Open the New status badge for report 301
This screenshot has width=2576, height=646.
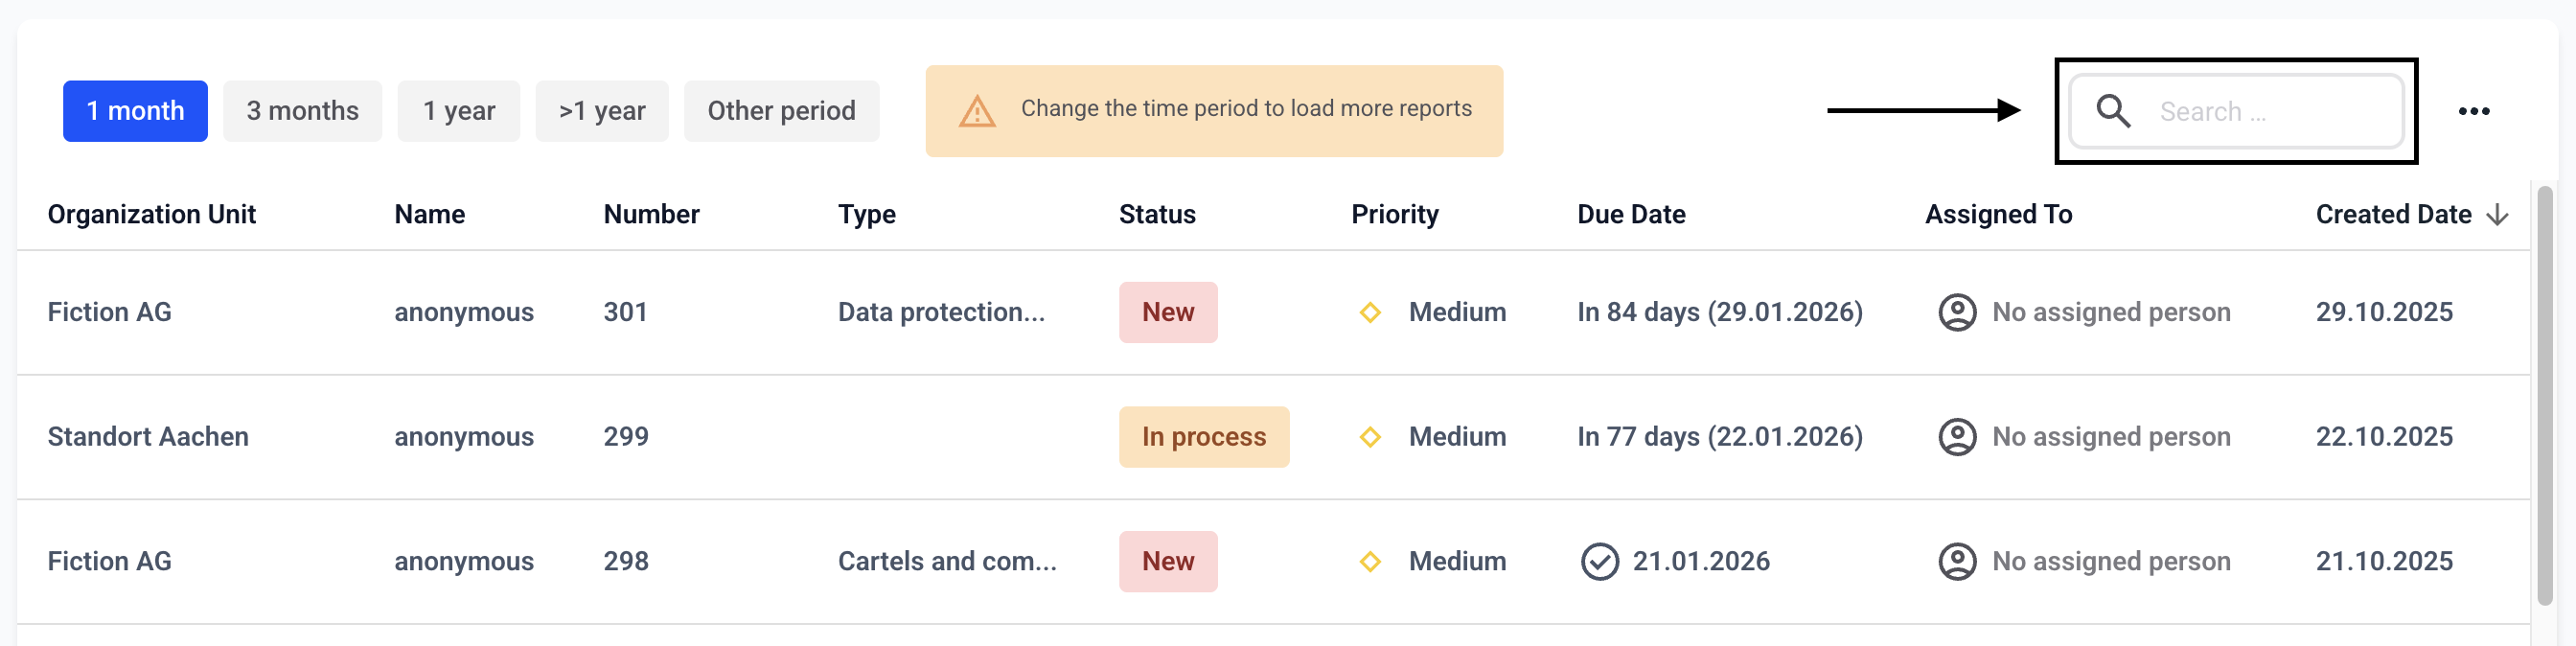pyautogui.click(x=1167, y=312)
